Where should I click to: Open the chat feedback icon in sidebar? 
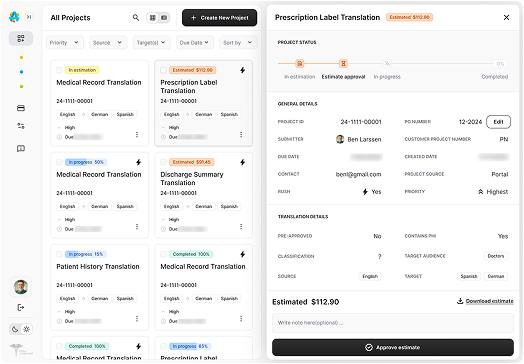coord(21,148)
